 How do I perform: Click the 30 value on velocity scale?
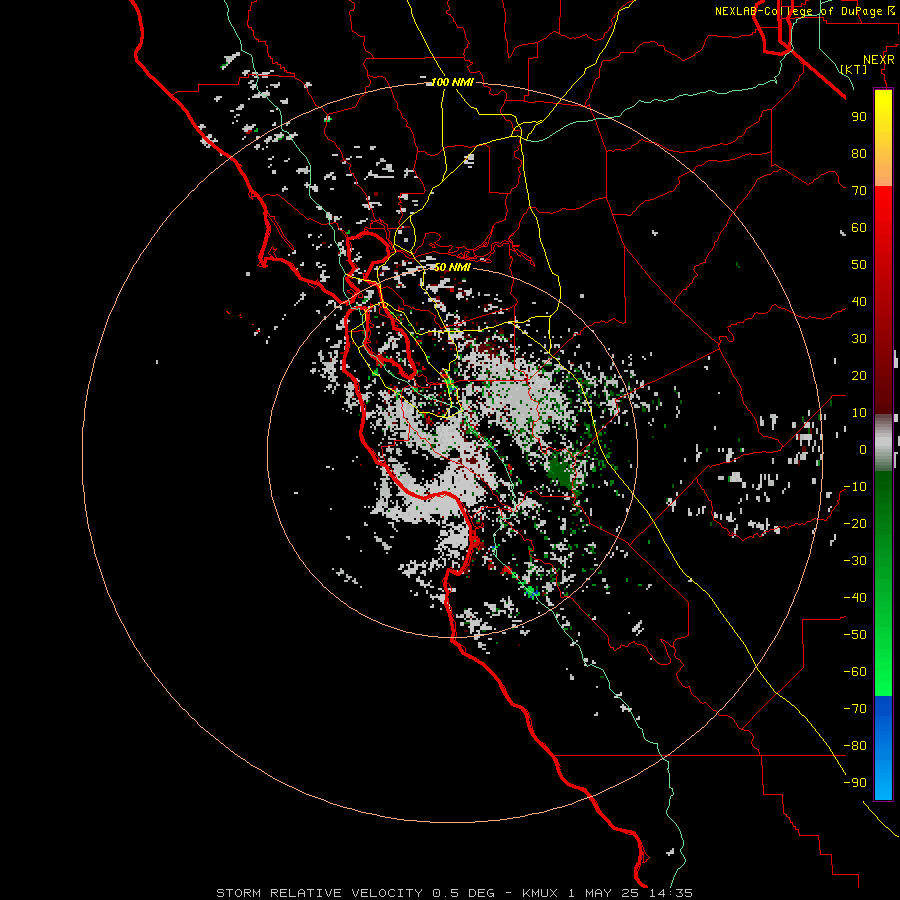point(859,339)
